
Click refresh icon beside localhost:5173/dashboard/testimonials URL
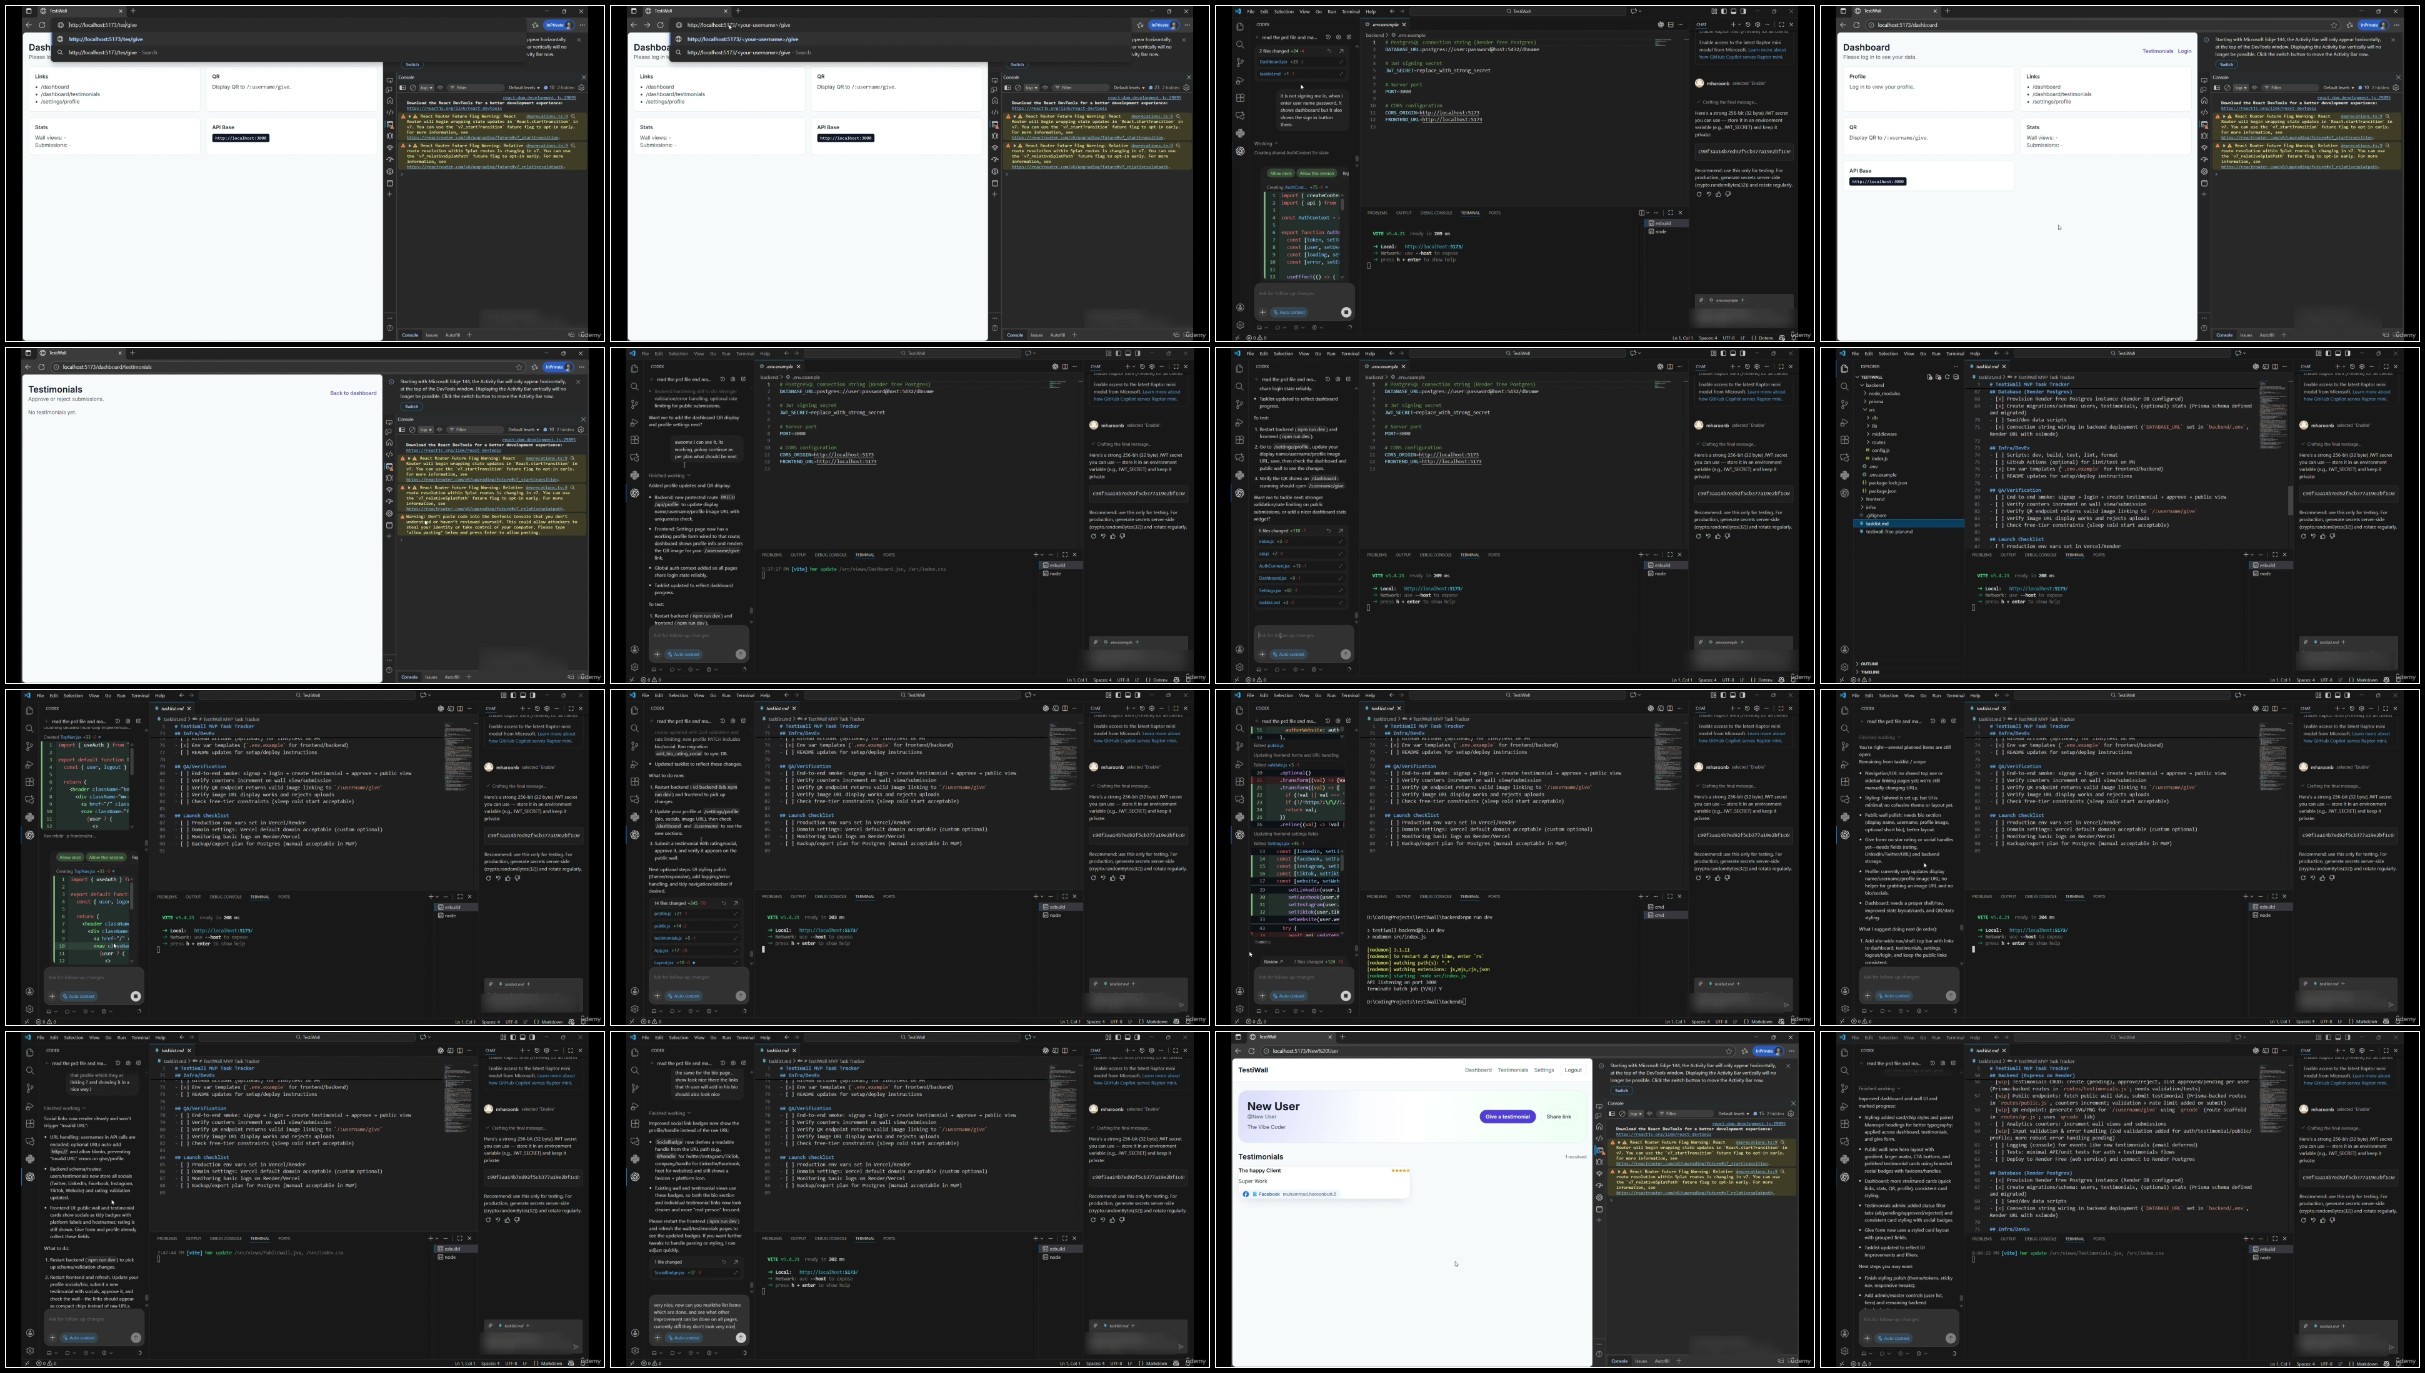click(41, 367)
